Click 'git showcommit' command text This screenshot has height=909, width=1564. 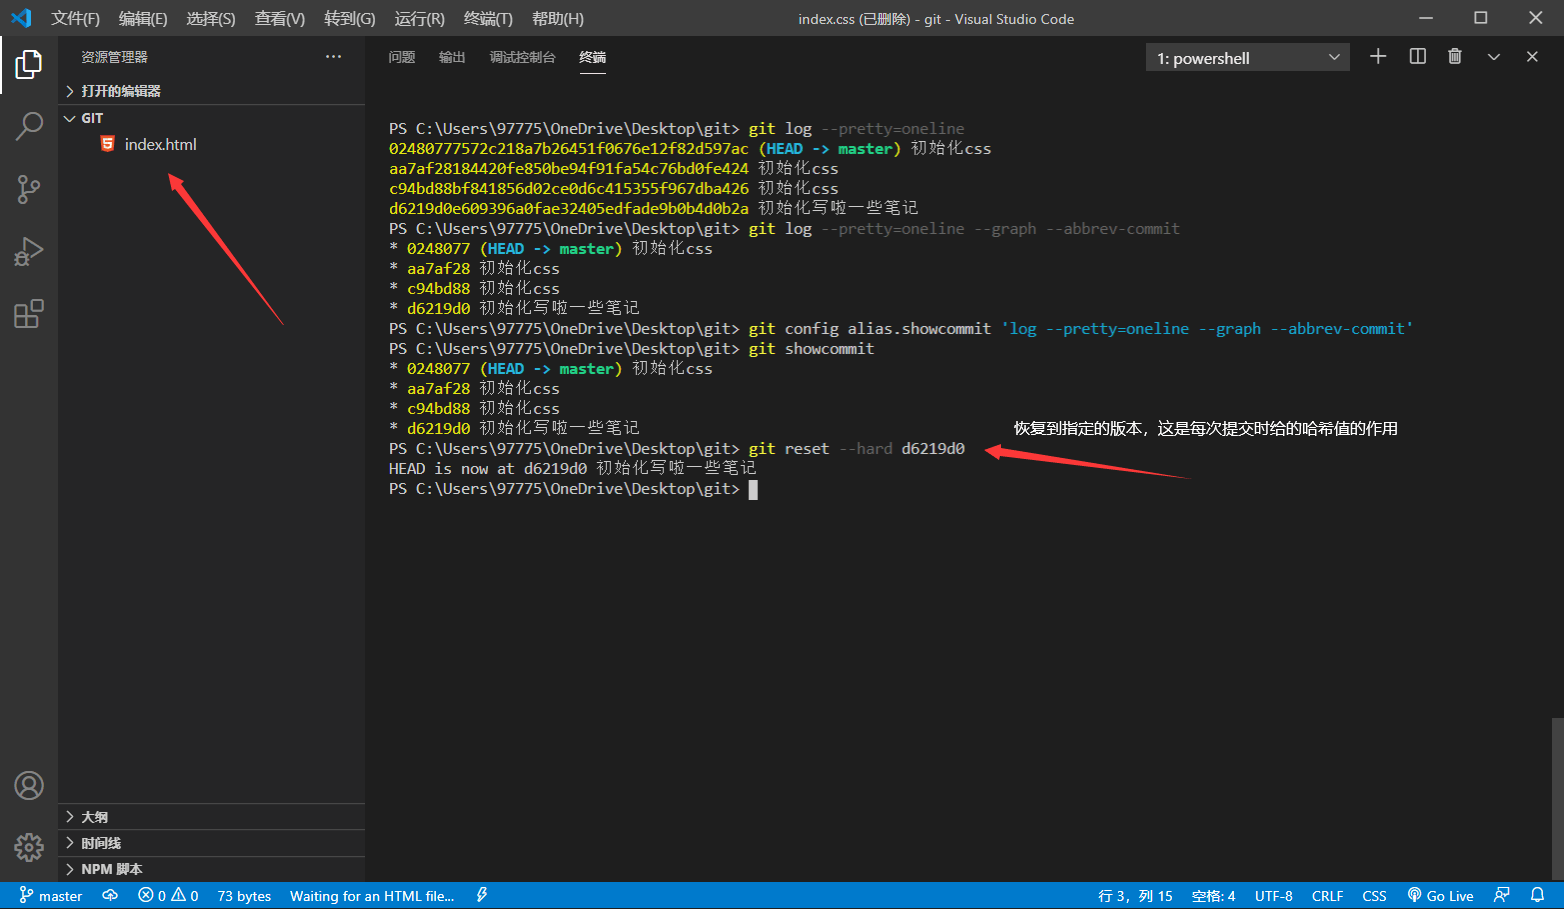click(x=811, y=349)
